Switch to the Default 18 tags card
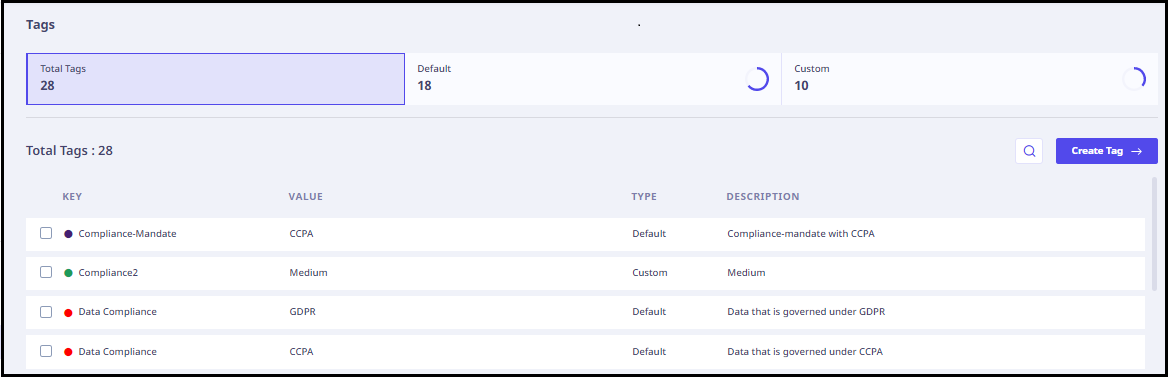 593,79
